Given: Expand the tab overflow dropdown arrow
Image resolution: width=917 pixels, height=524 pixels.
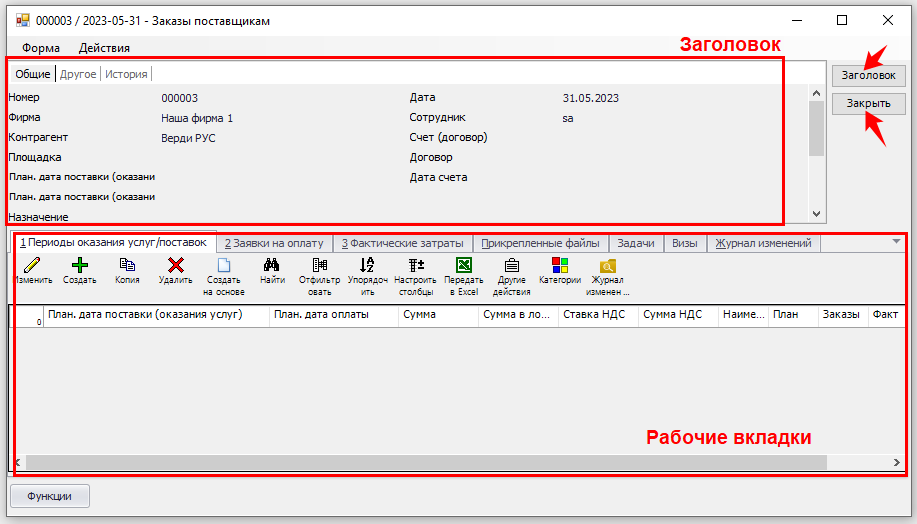Looking at the screenshot, I should pyautogui.click(x=896, y=241).
